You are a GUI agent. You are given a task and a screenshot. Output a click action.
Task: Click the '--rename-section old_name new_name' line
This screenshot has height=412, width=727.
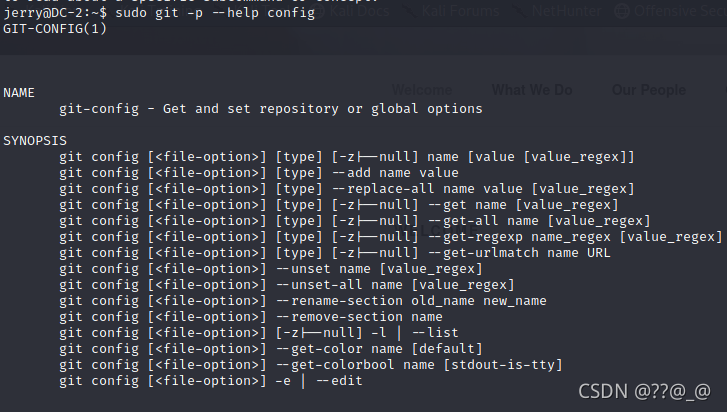click(303, 301)
